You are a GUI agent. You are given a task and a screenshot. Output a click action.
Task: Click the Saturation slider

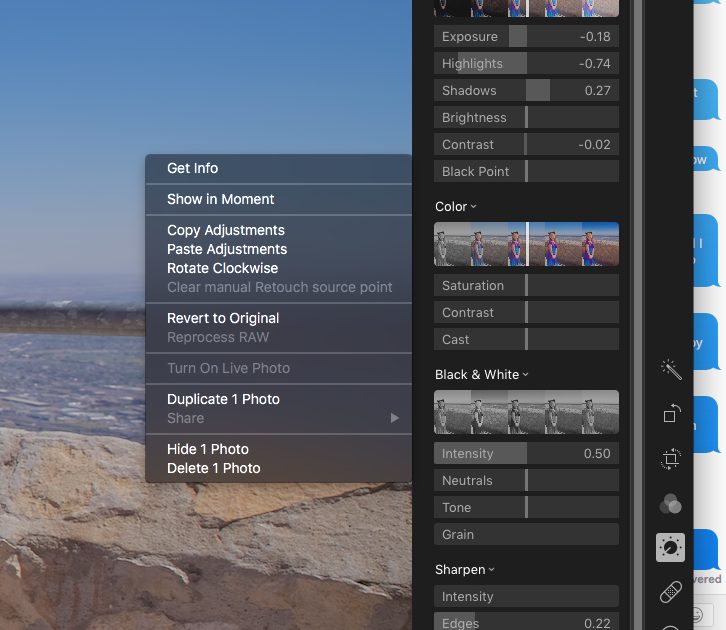click(526, 285)
